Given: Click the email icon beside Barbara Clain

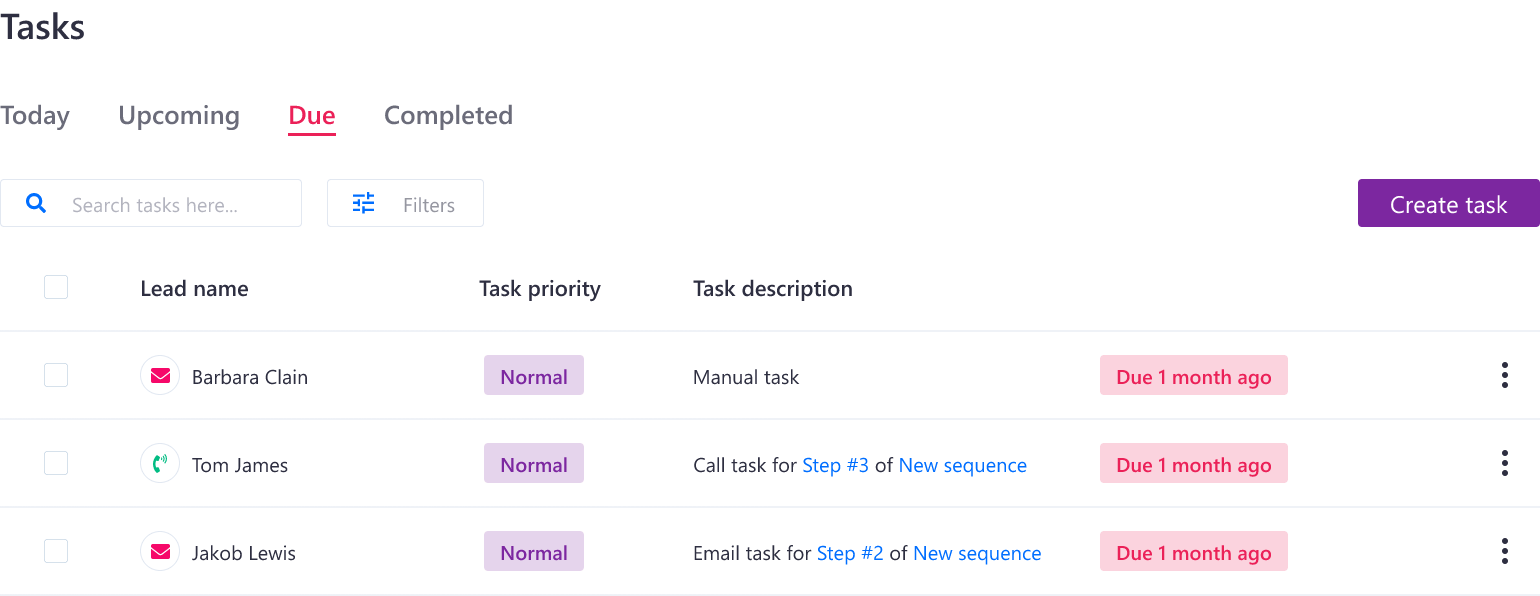Looking at the screenshot, I should coord(160,376).
